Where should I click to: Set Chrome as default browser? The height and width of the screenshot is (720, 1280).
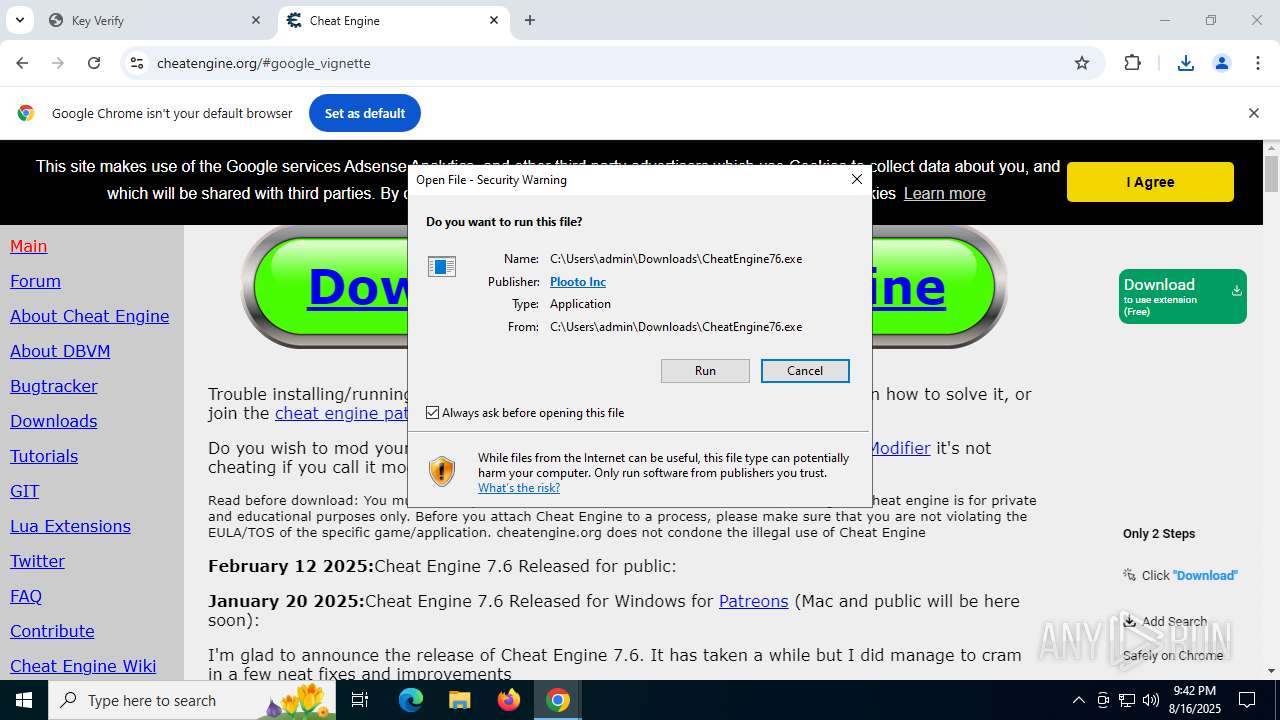(x=365, y=113)
